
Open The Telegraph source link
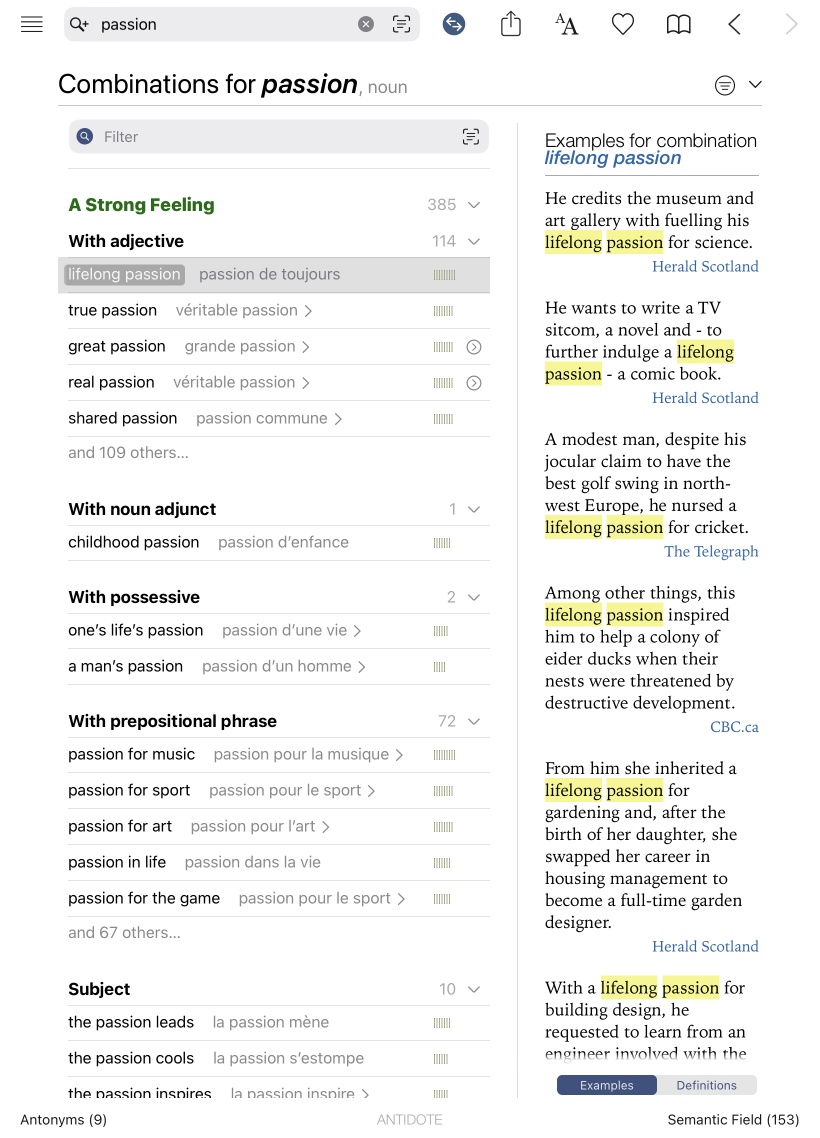click(711, 552)
